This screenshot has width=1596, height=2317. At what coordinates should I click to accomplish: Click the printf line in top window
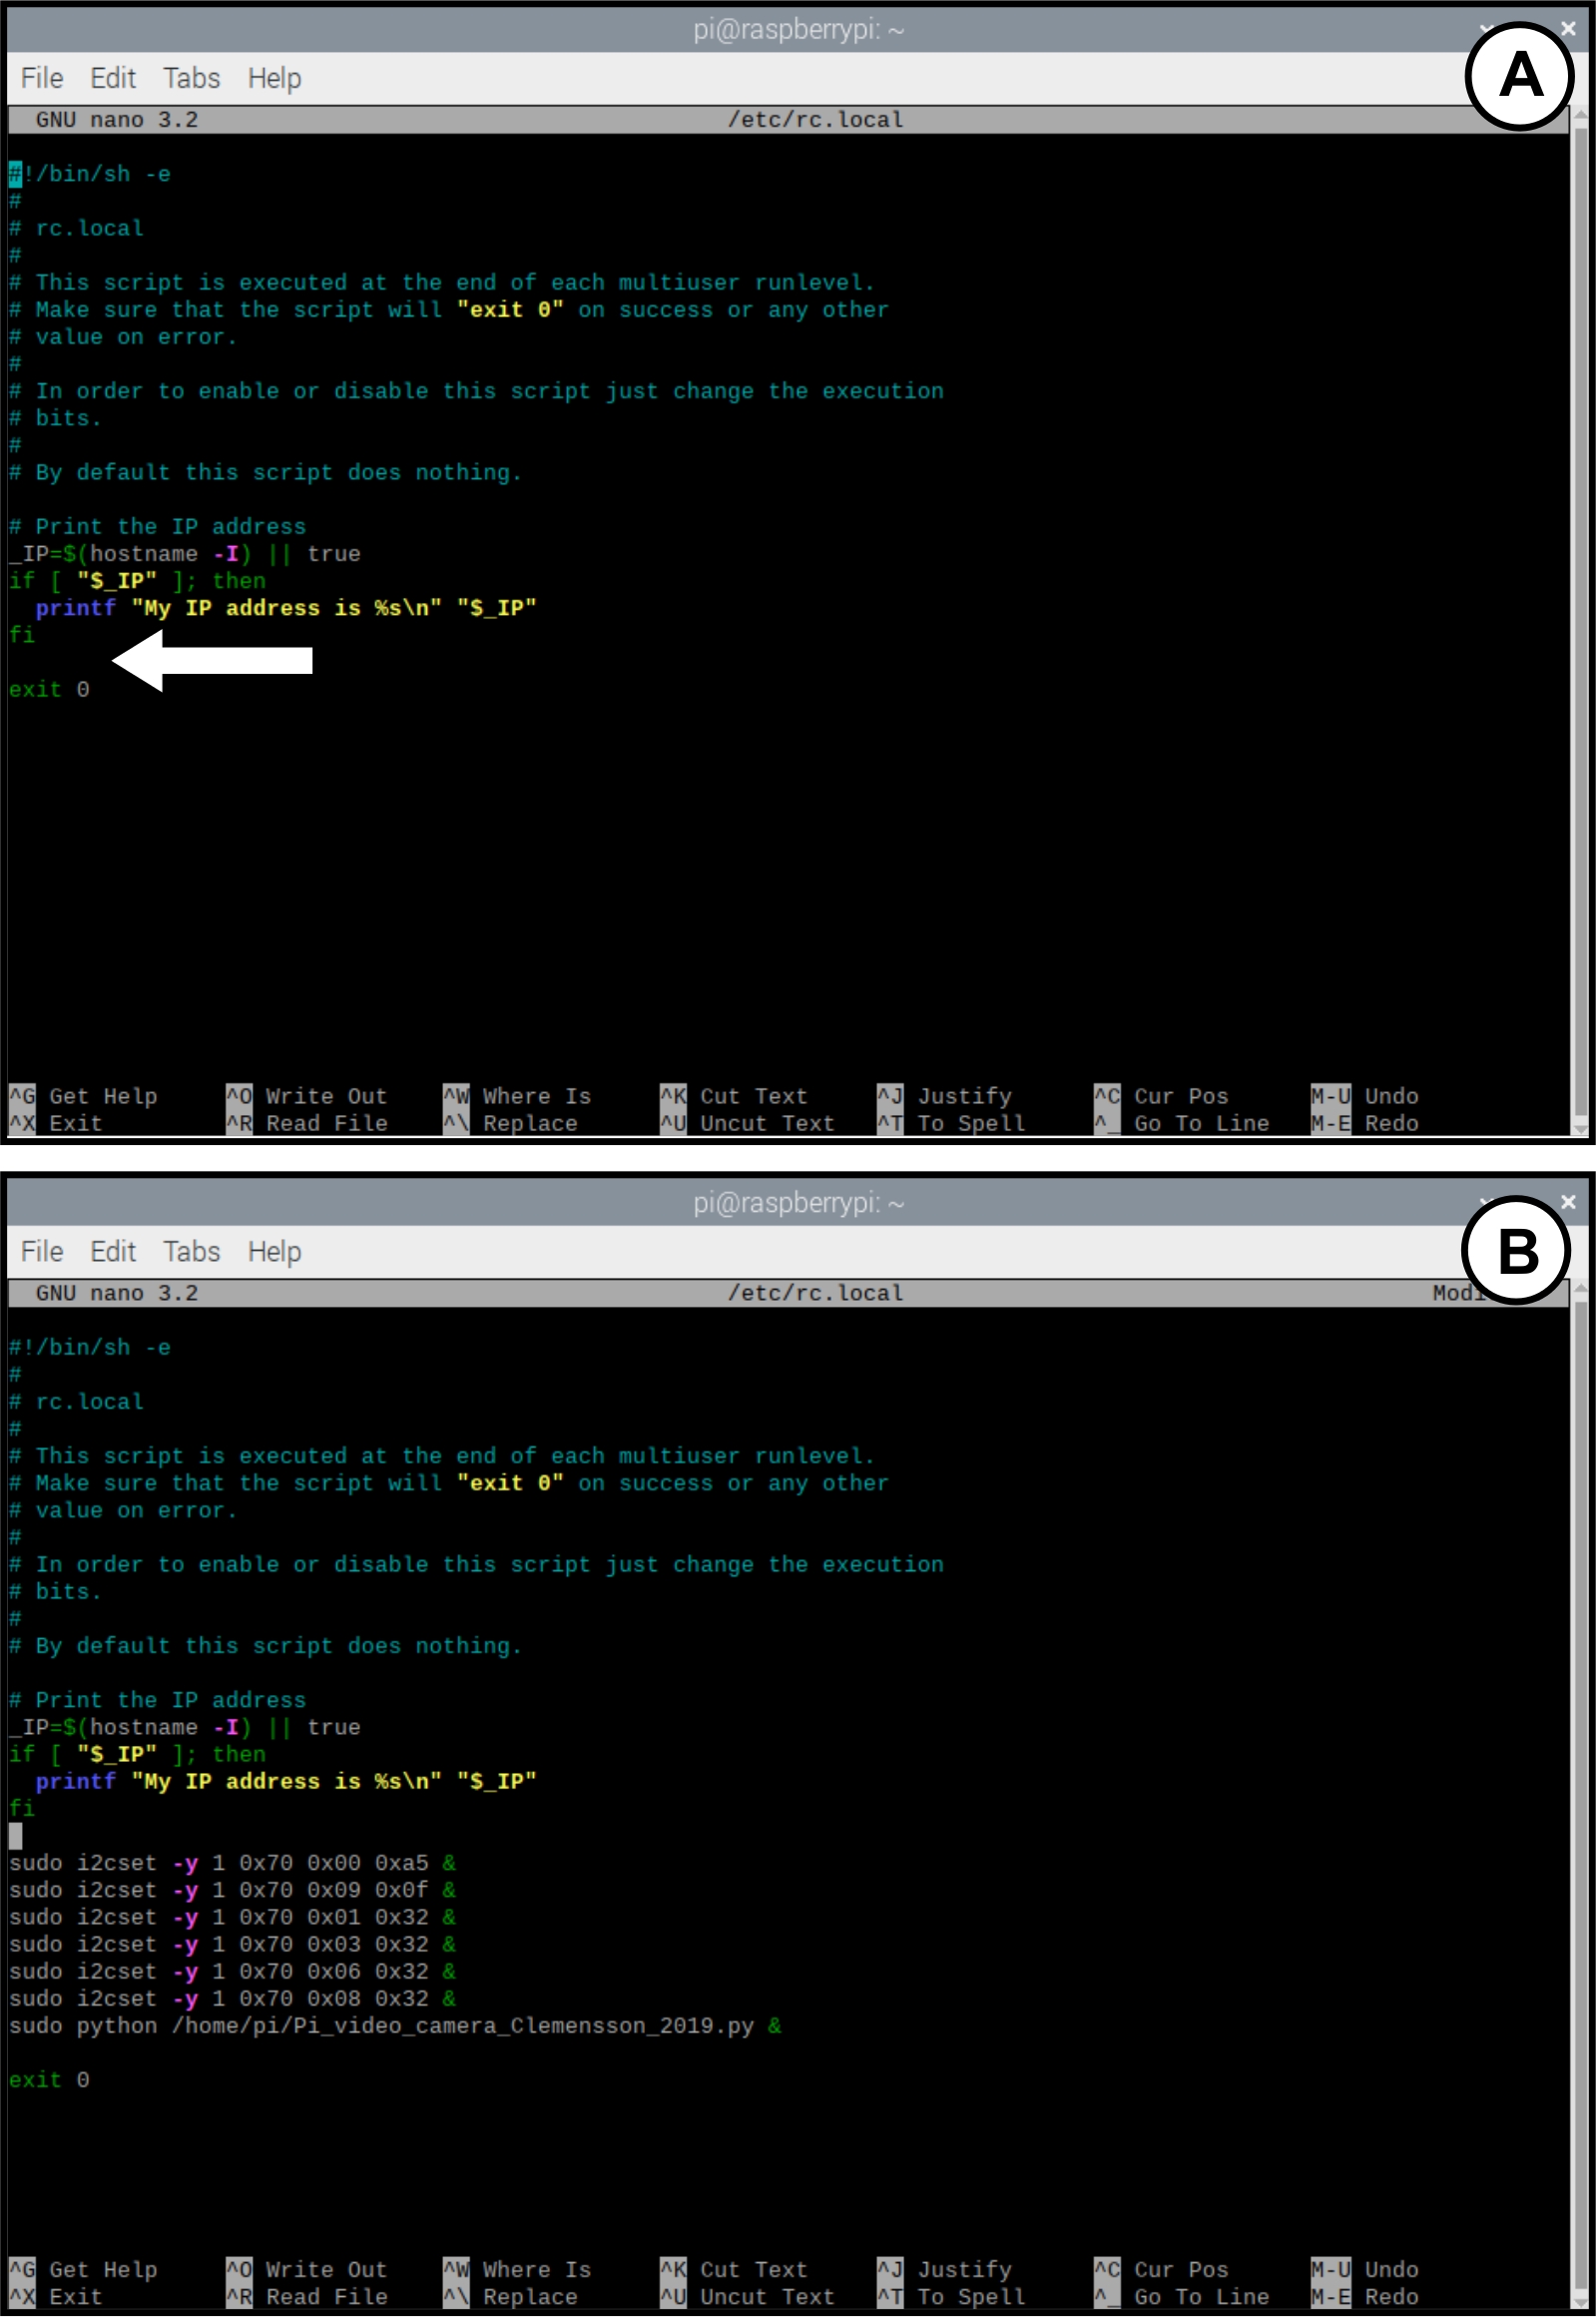tap(286, 608)
